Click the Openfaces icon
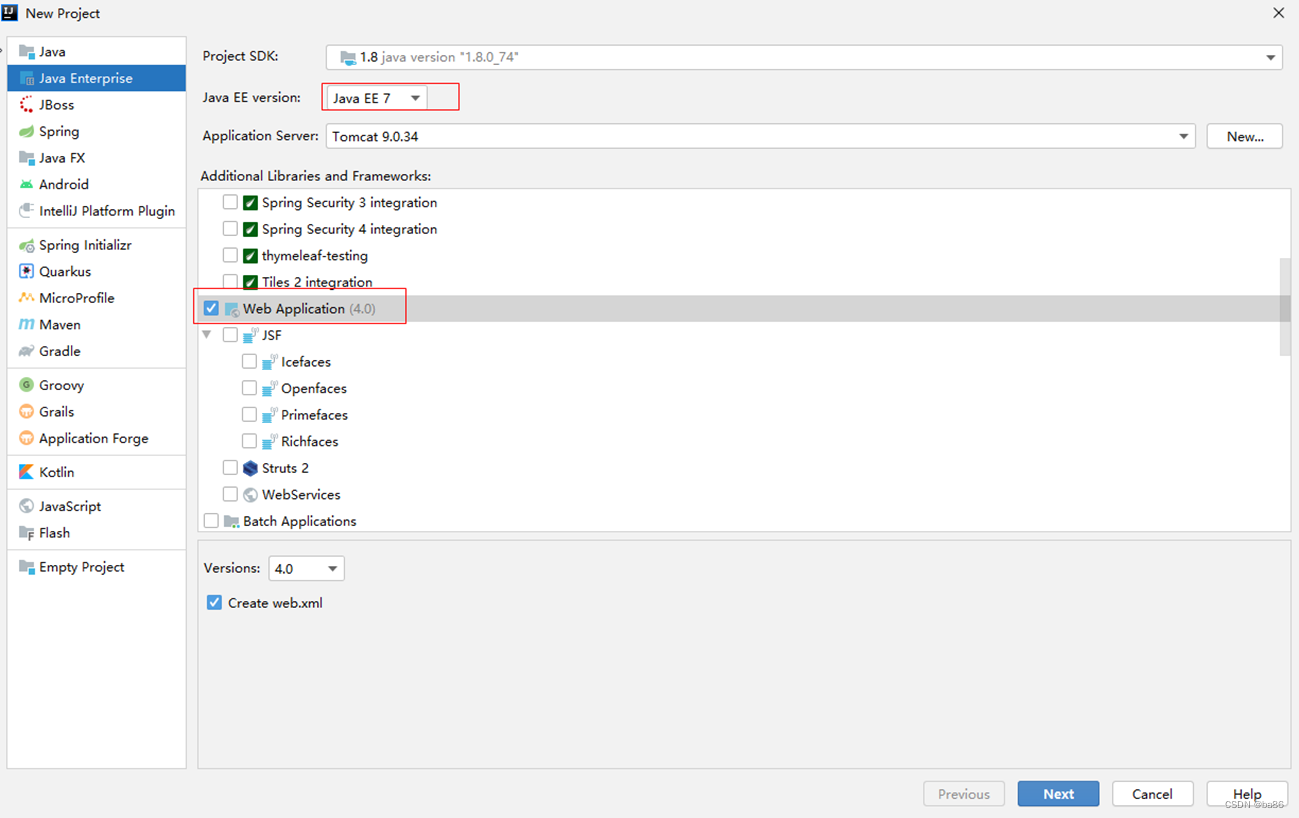This screenshot has width=1299, height=818. (270, 388)
